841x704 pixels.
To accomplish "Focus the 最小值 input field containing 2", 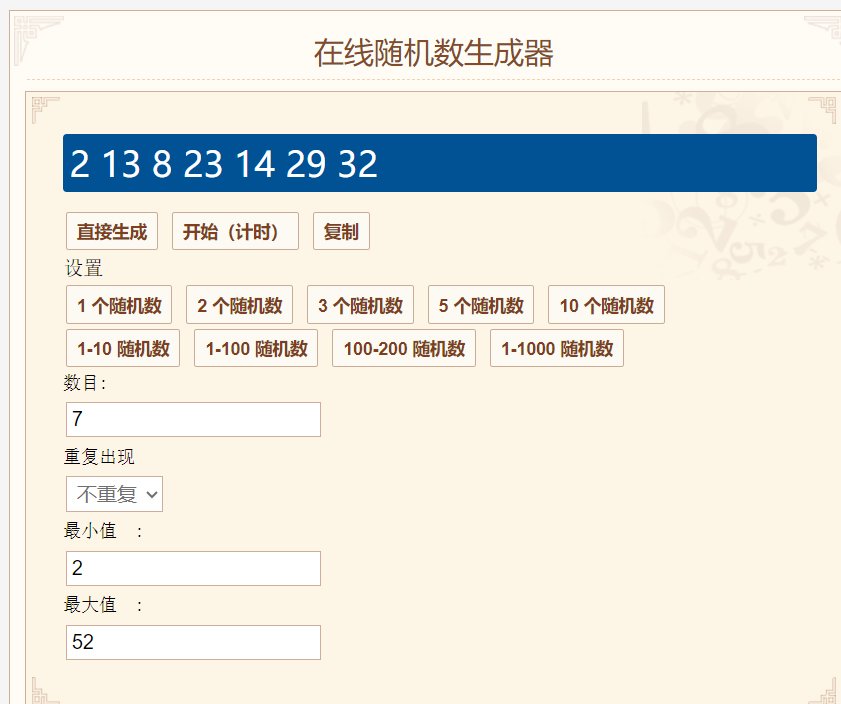I will pyautogui.click(x=193, y=568).
